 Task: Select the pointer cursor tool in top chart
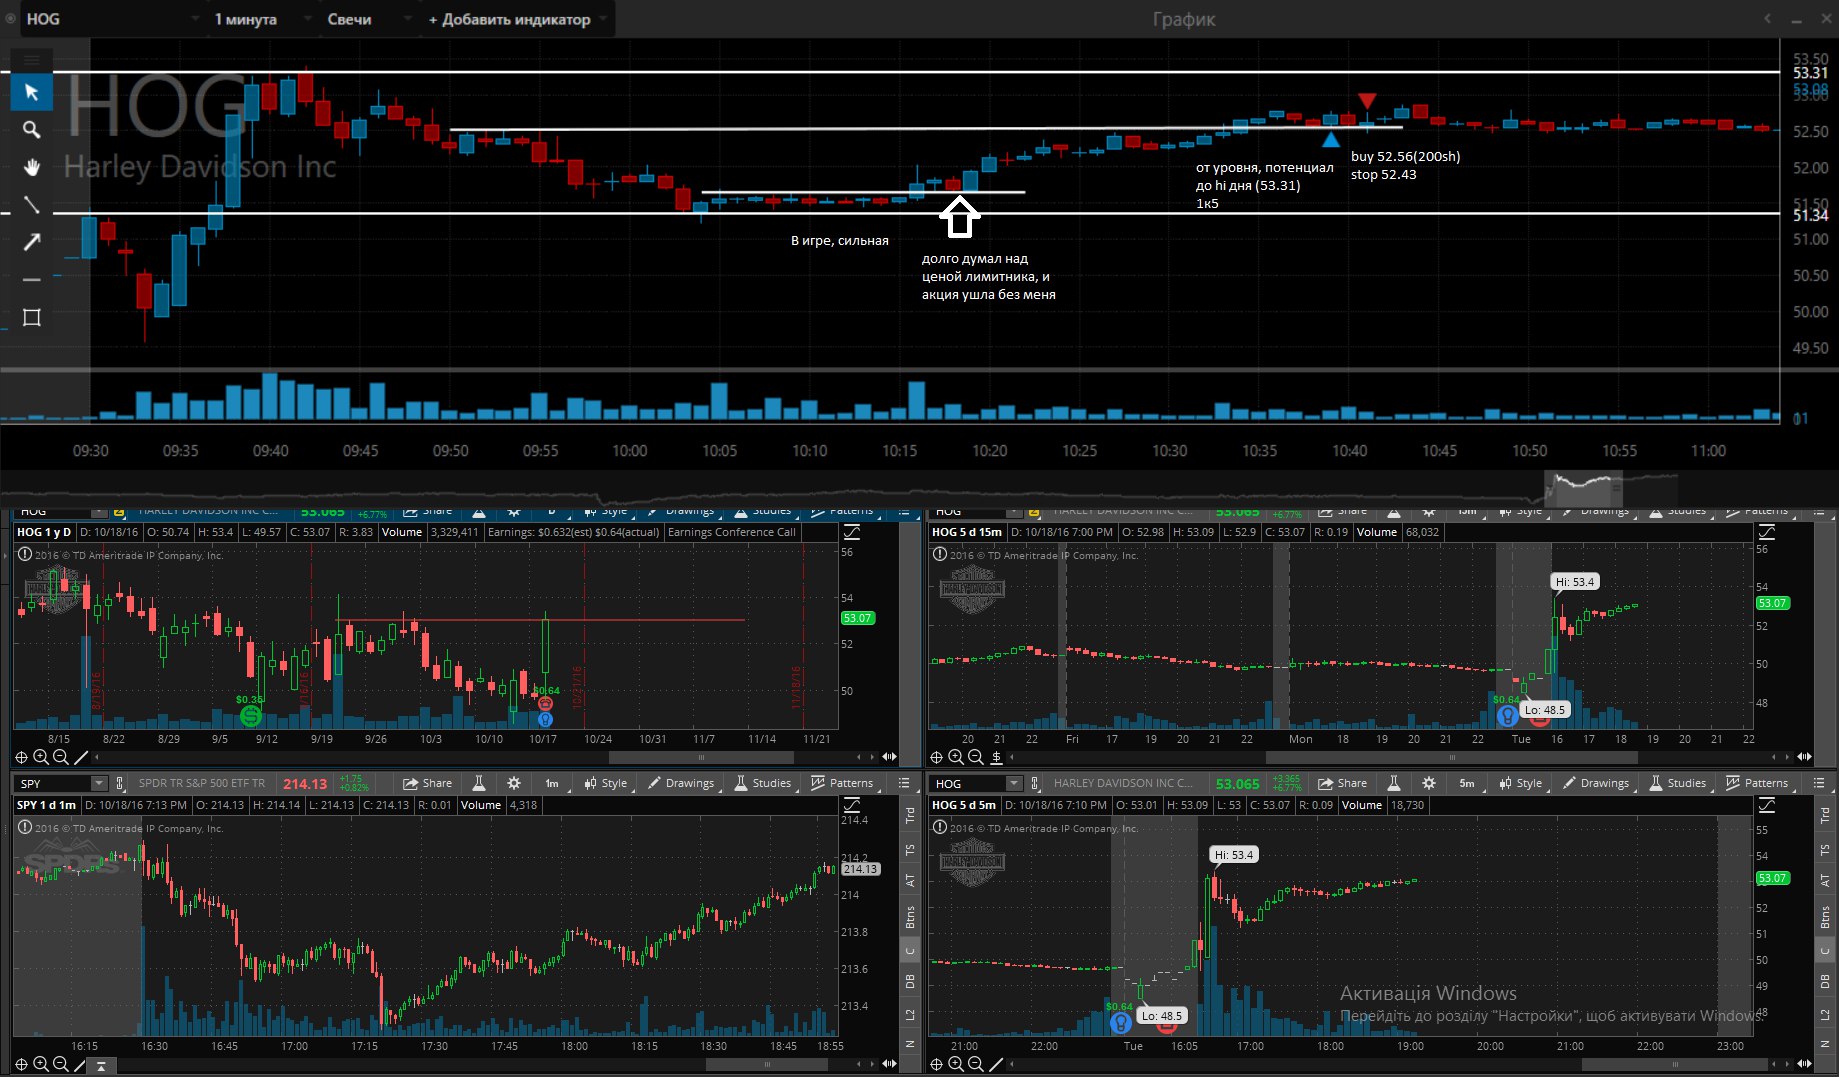click(x=31, y=92)
